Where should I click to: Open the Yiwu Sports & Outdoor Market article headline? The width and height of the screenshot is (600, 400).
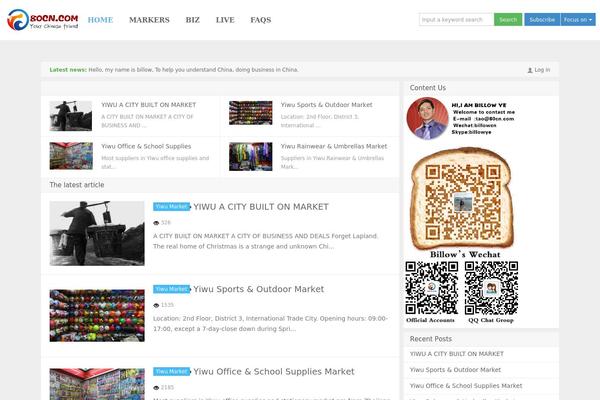click(x=259, y=289)
